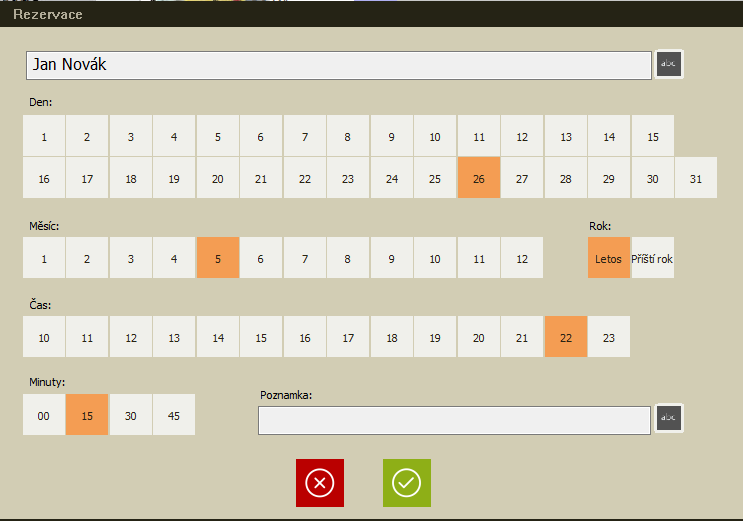Set hour to 10 under Čas

point(44,338)
